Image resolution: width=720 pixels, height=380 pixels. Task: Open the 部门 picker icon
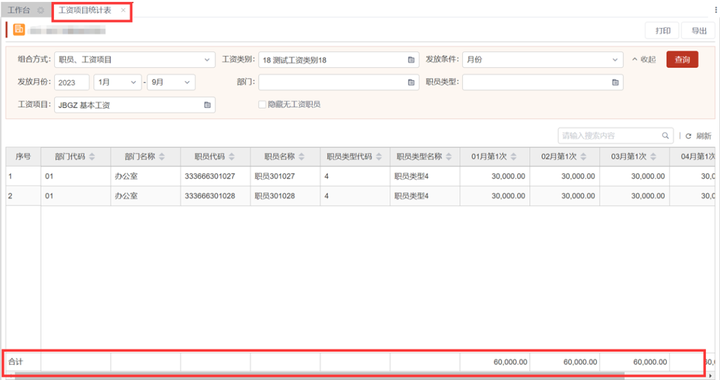pos(411,83)
